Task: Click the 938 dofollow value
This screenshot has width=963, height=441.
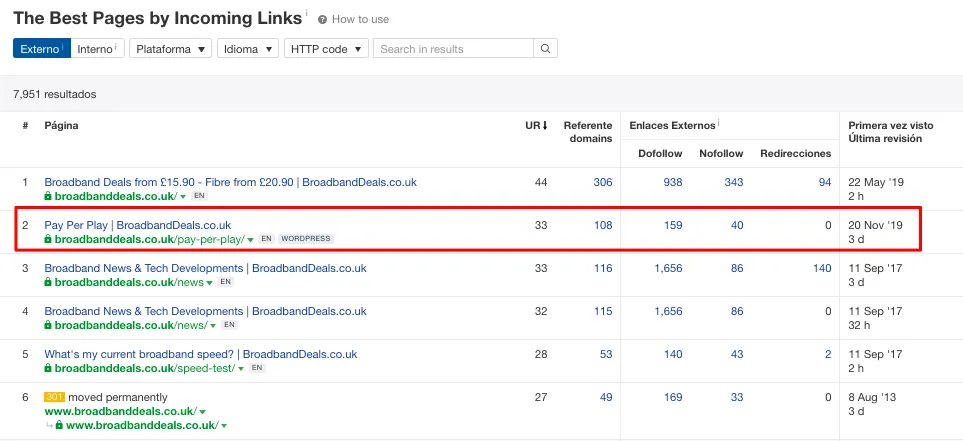Action: 673,182
